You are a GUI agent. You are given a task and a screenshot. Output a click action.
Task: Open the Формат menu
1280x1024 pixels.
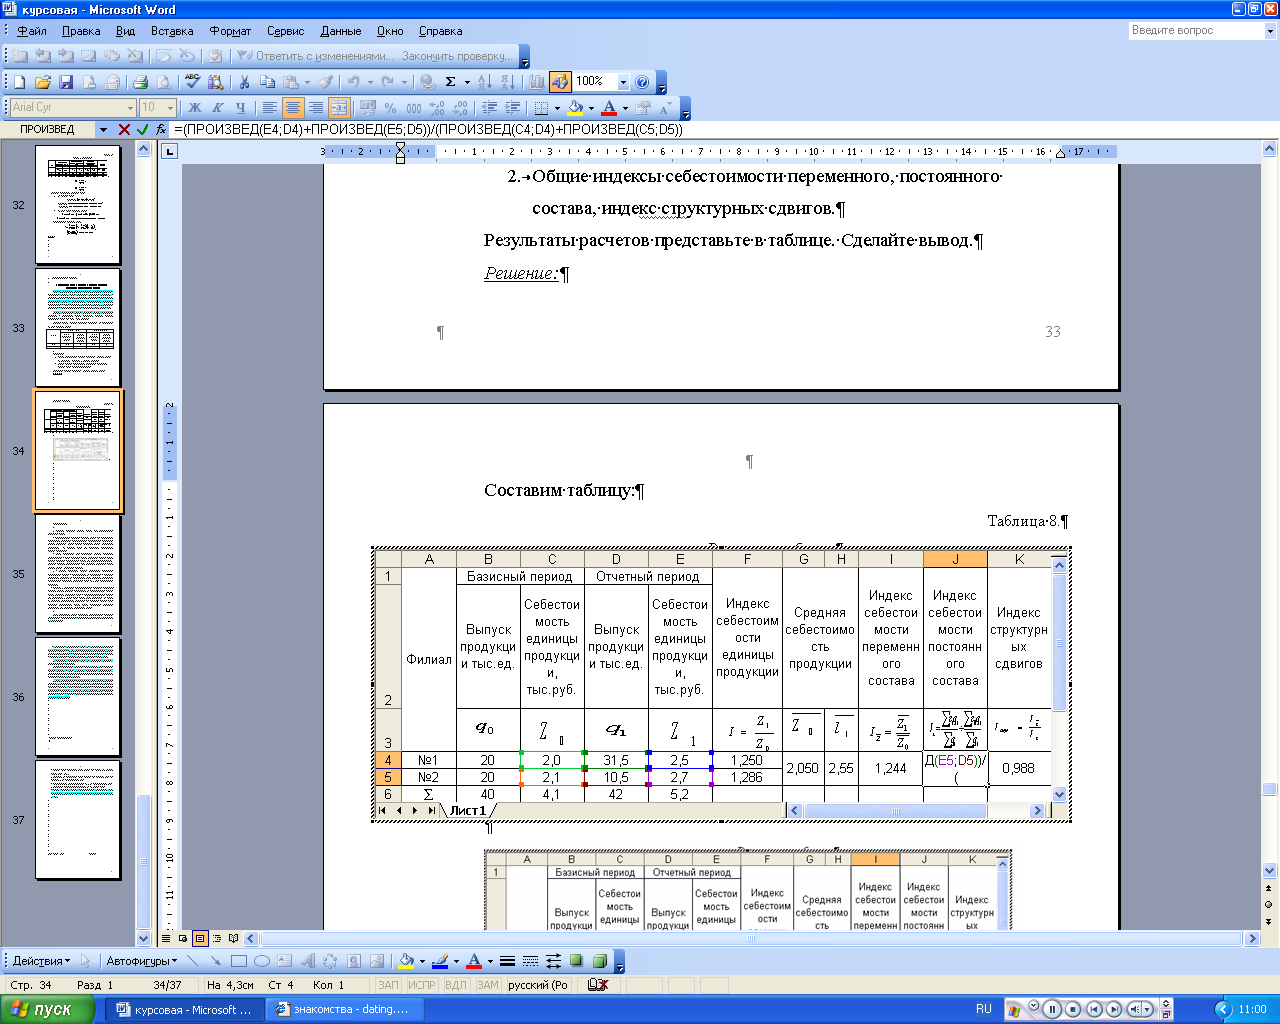coord(230,31)
